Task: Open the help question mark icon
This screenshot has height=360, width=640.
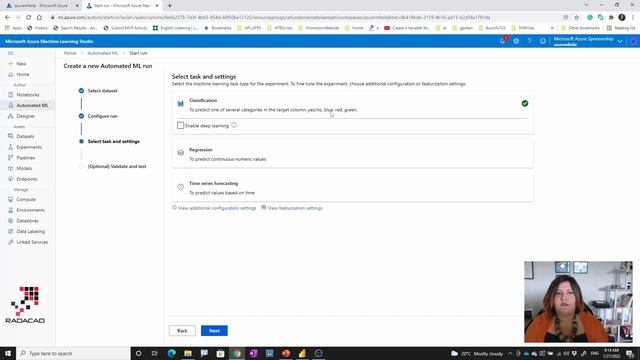Action: [529, 41]
